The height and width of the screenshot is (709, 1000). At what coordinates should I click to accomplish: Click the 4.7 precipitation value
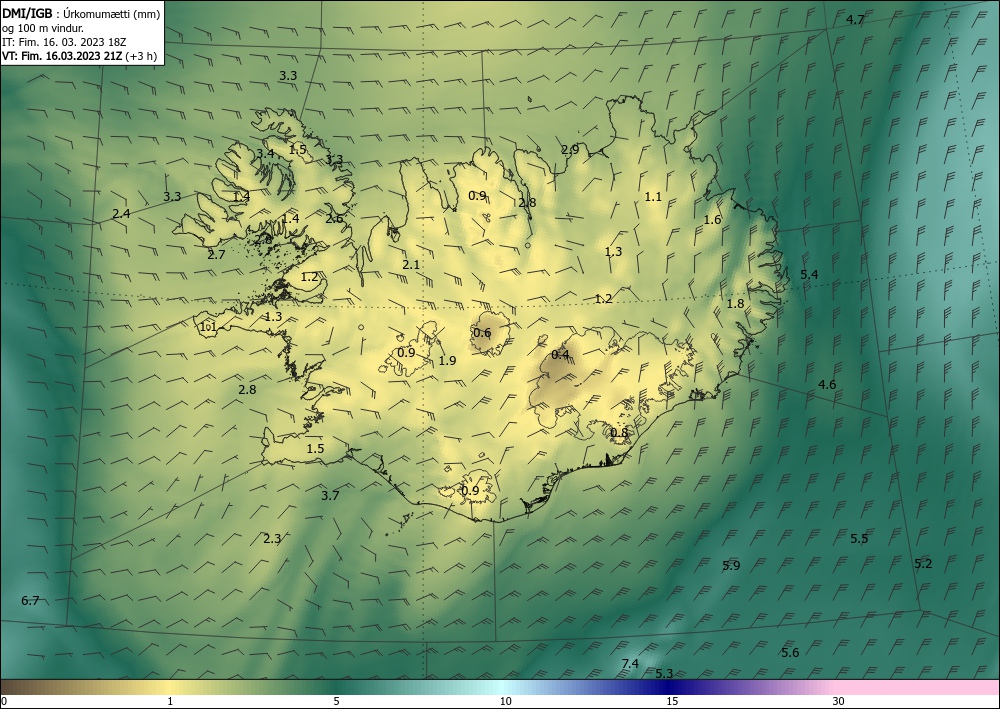(855, 20)
